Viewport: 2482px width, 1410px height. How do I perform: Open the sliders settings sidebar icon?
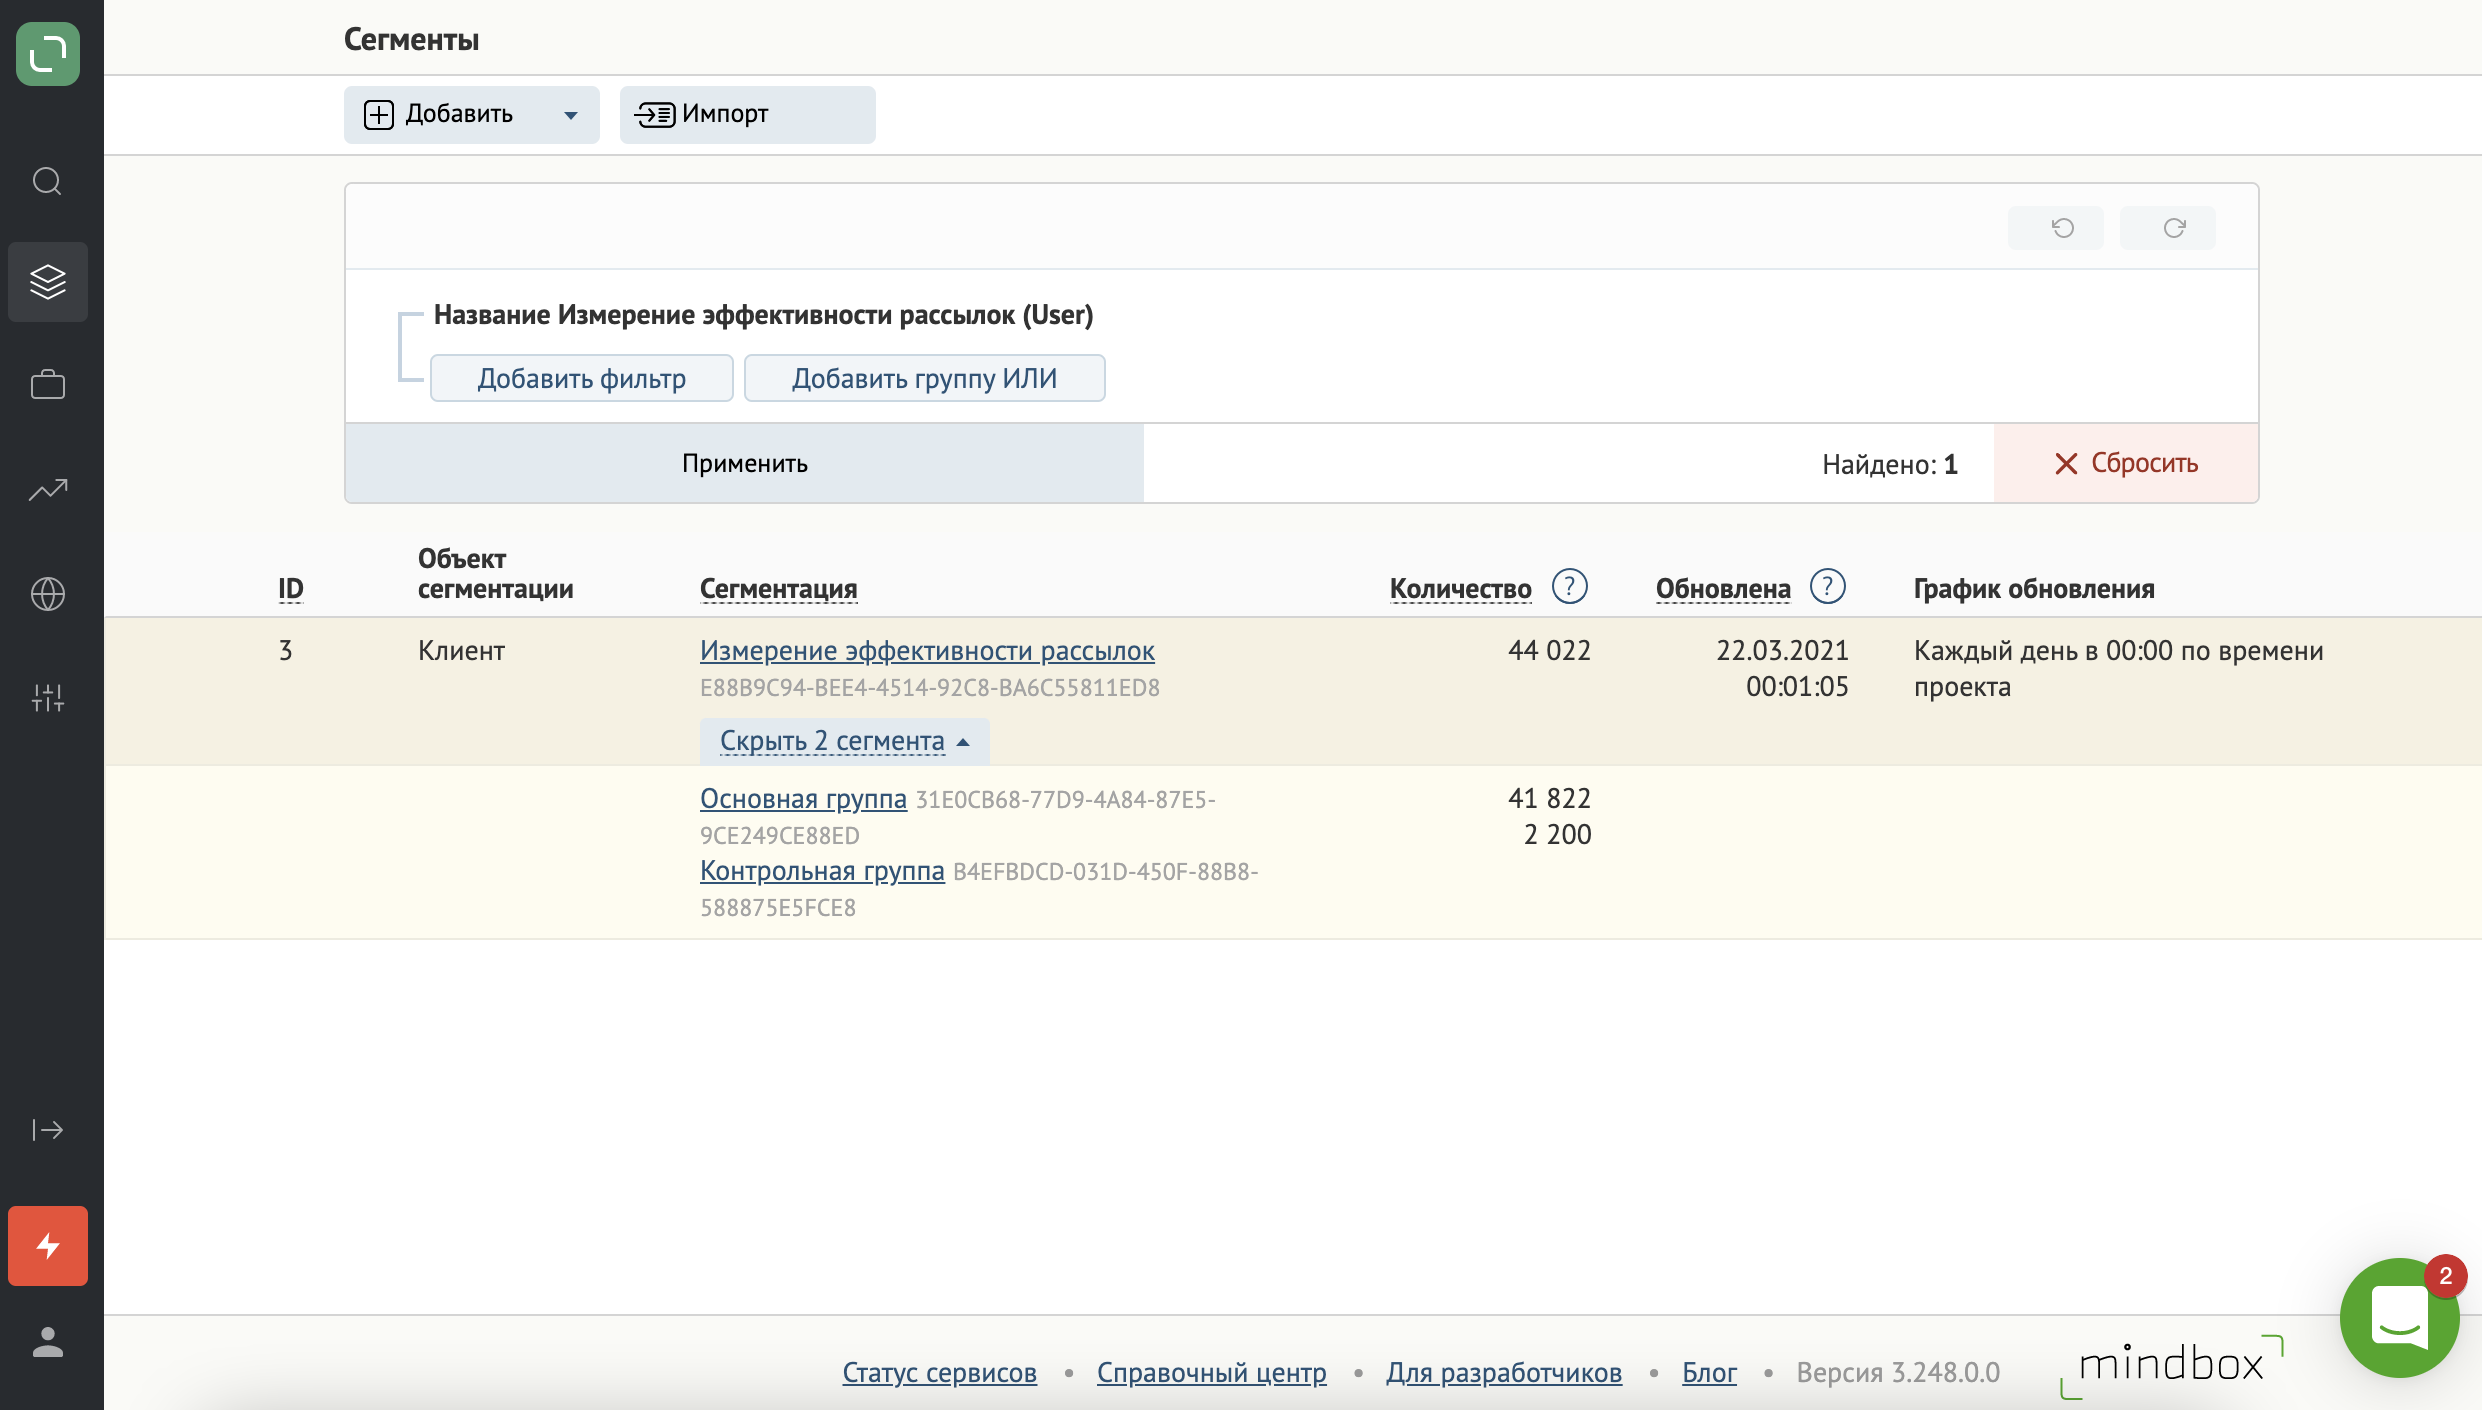pos(48,697)
